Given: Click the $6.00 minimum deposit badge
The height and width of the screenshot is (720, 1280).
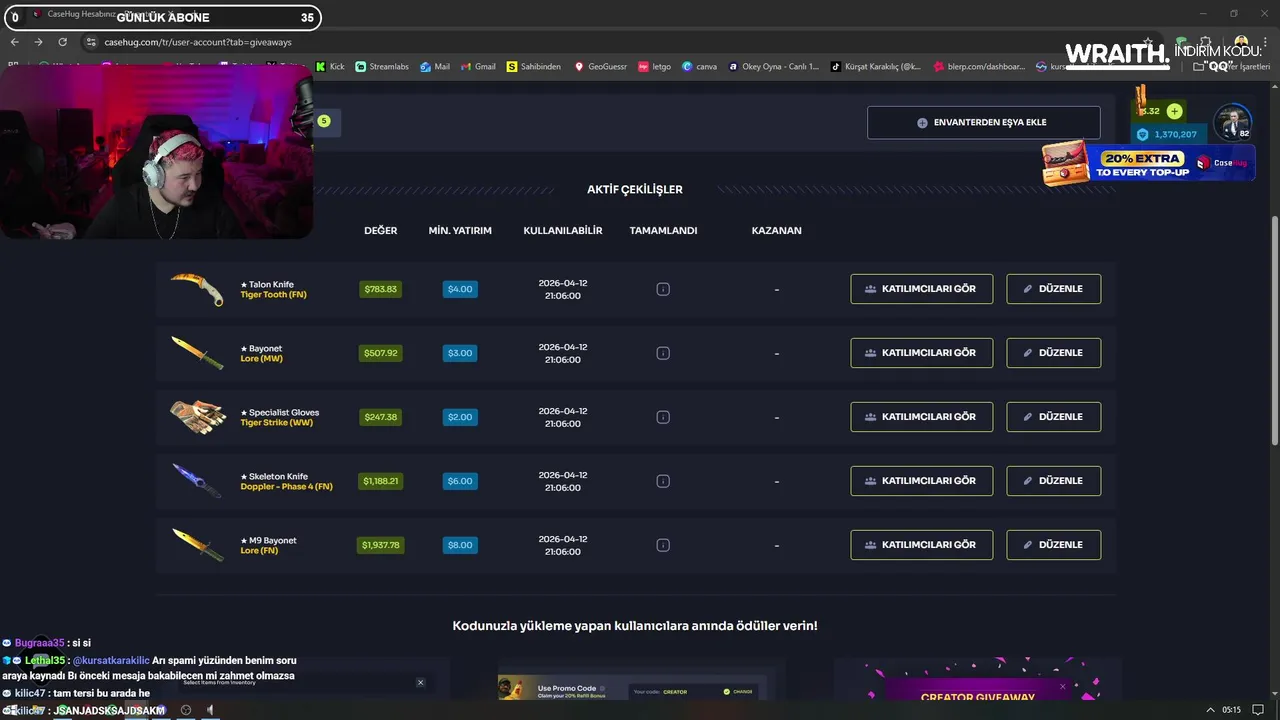Looking at the screenshot, I should tap(460, 481).
